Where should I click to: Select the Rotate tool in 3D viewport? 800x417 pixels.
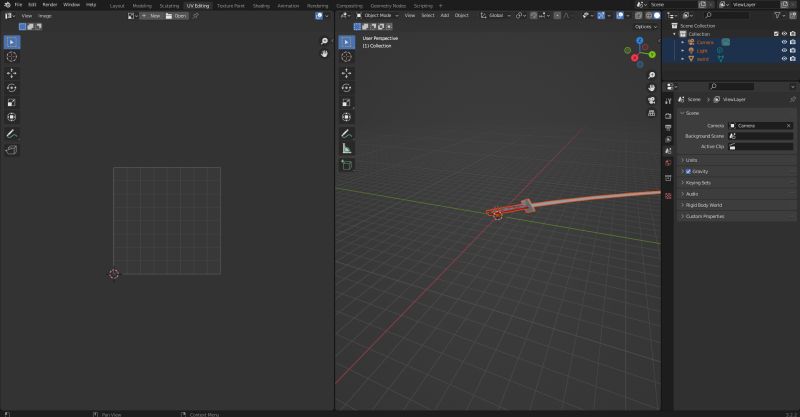[346, 88]
